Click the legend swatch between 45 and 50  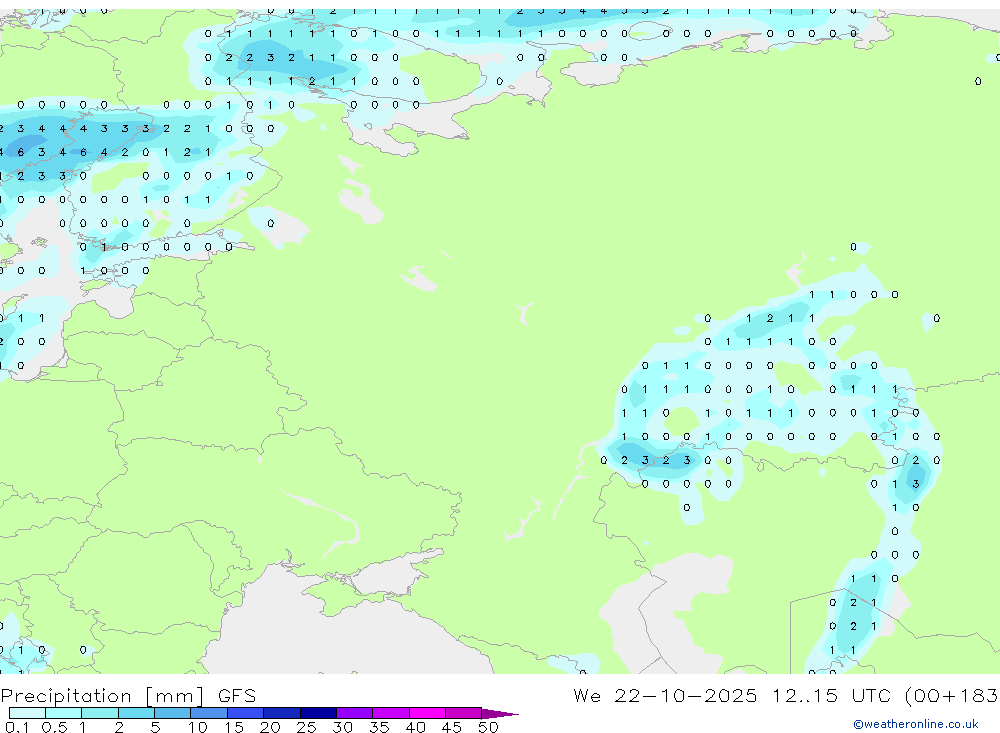pyautogui.click(x=464, y=713)
